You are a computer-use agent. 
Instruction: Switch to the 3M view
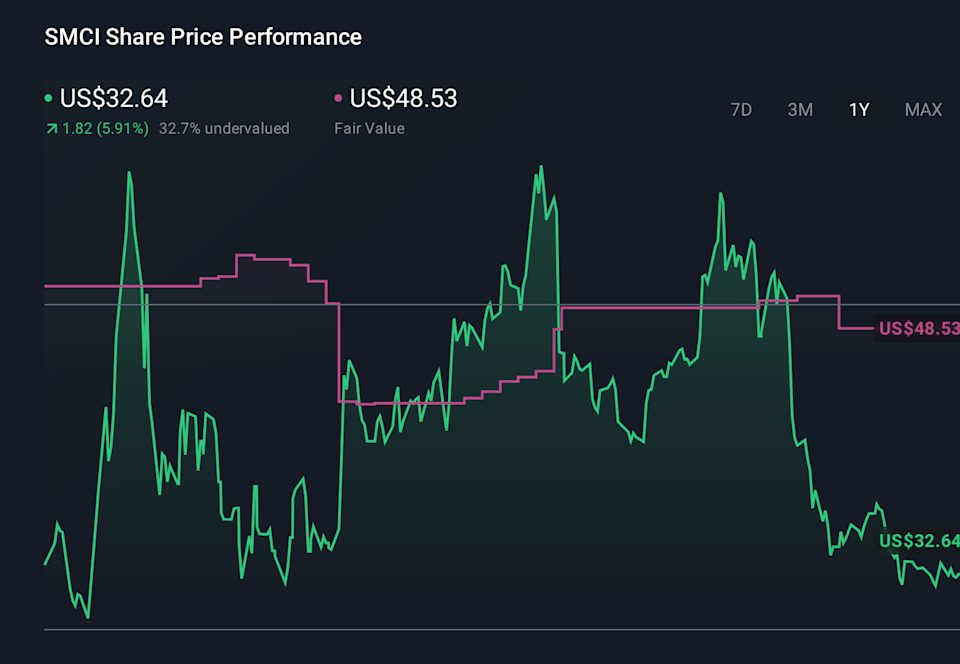tap(800, 110)
